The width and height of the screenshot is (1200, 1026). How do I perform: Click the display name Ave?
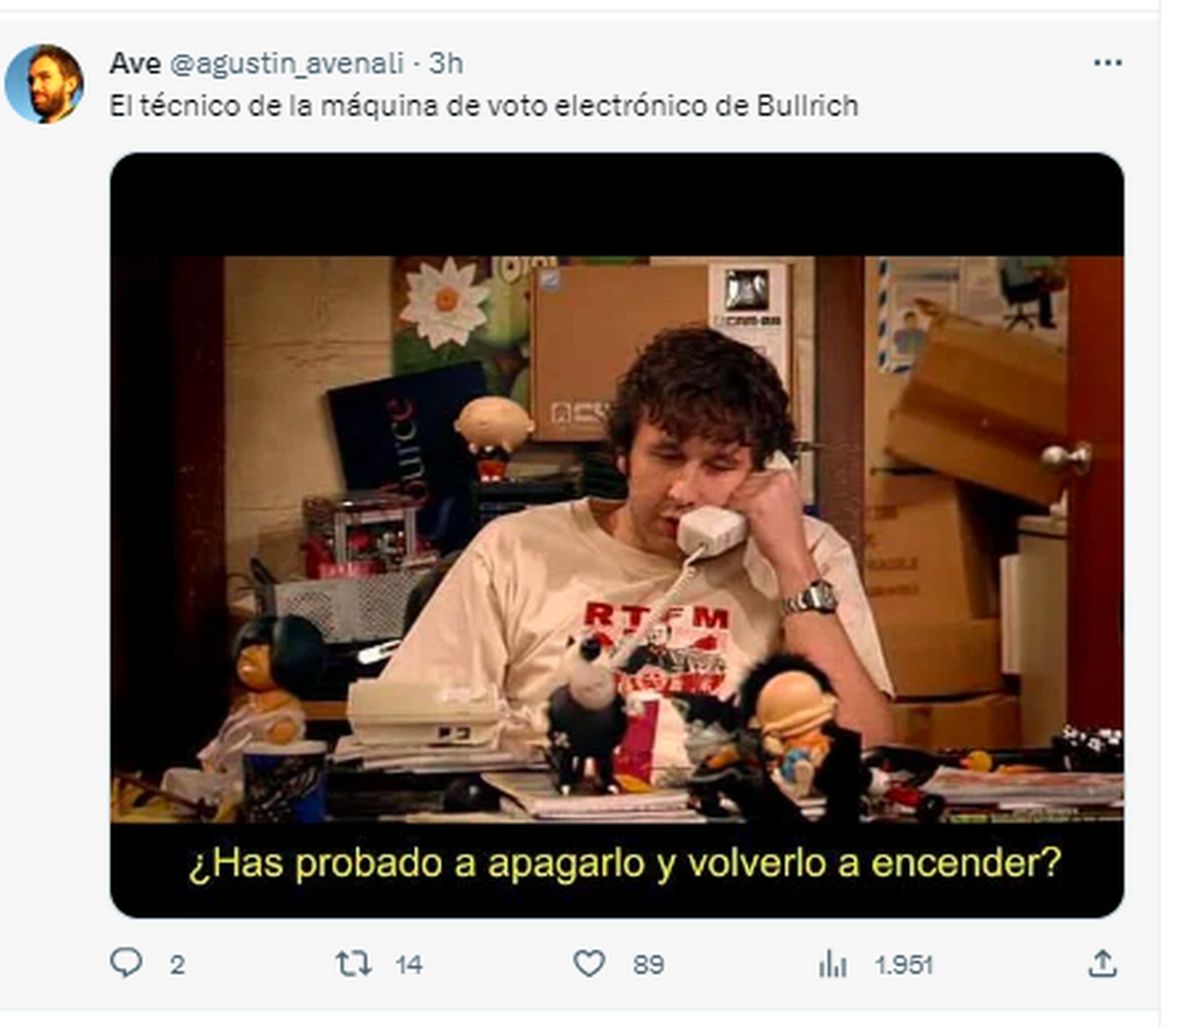point(135,63)
